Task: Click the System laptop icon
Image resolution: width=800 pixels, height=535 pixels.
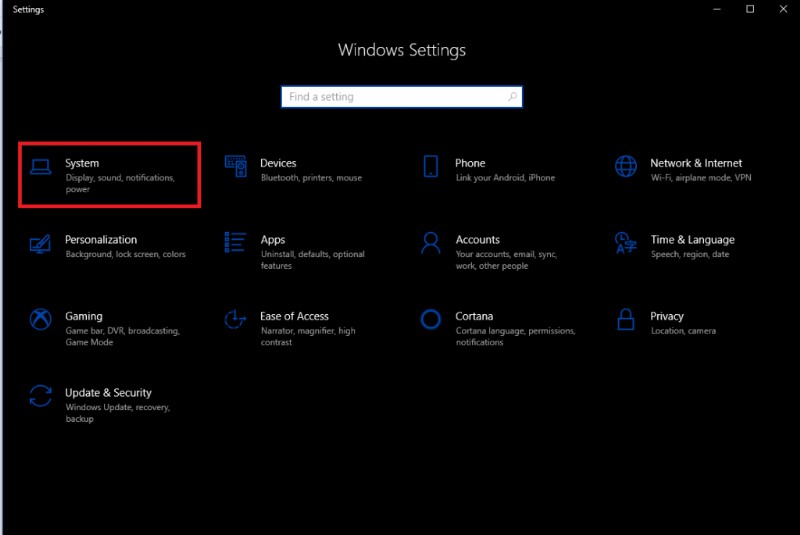Action: 40,167
